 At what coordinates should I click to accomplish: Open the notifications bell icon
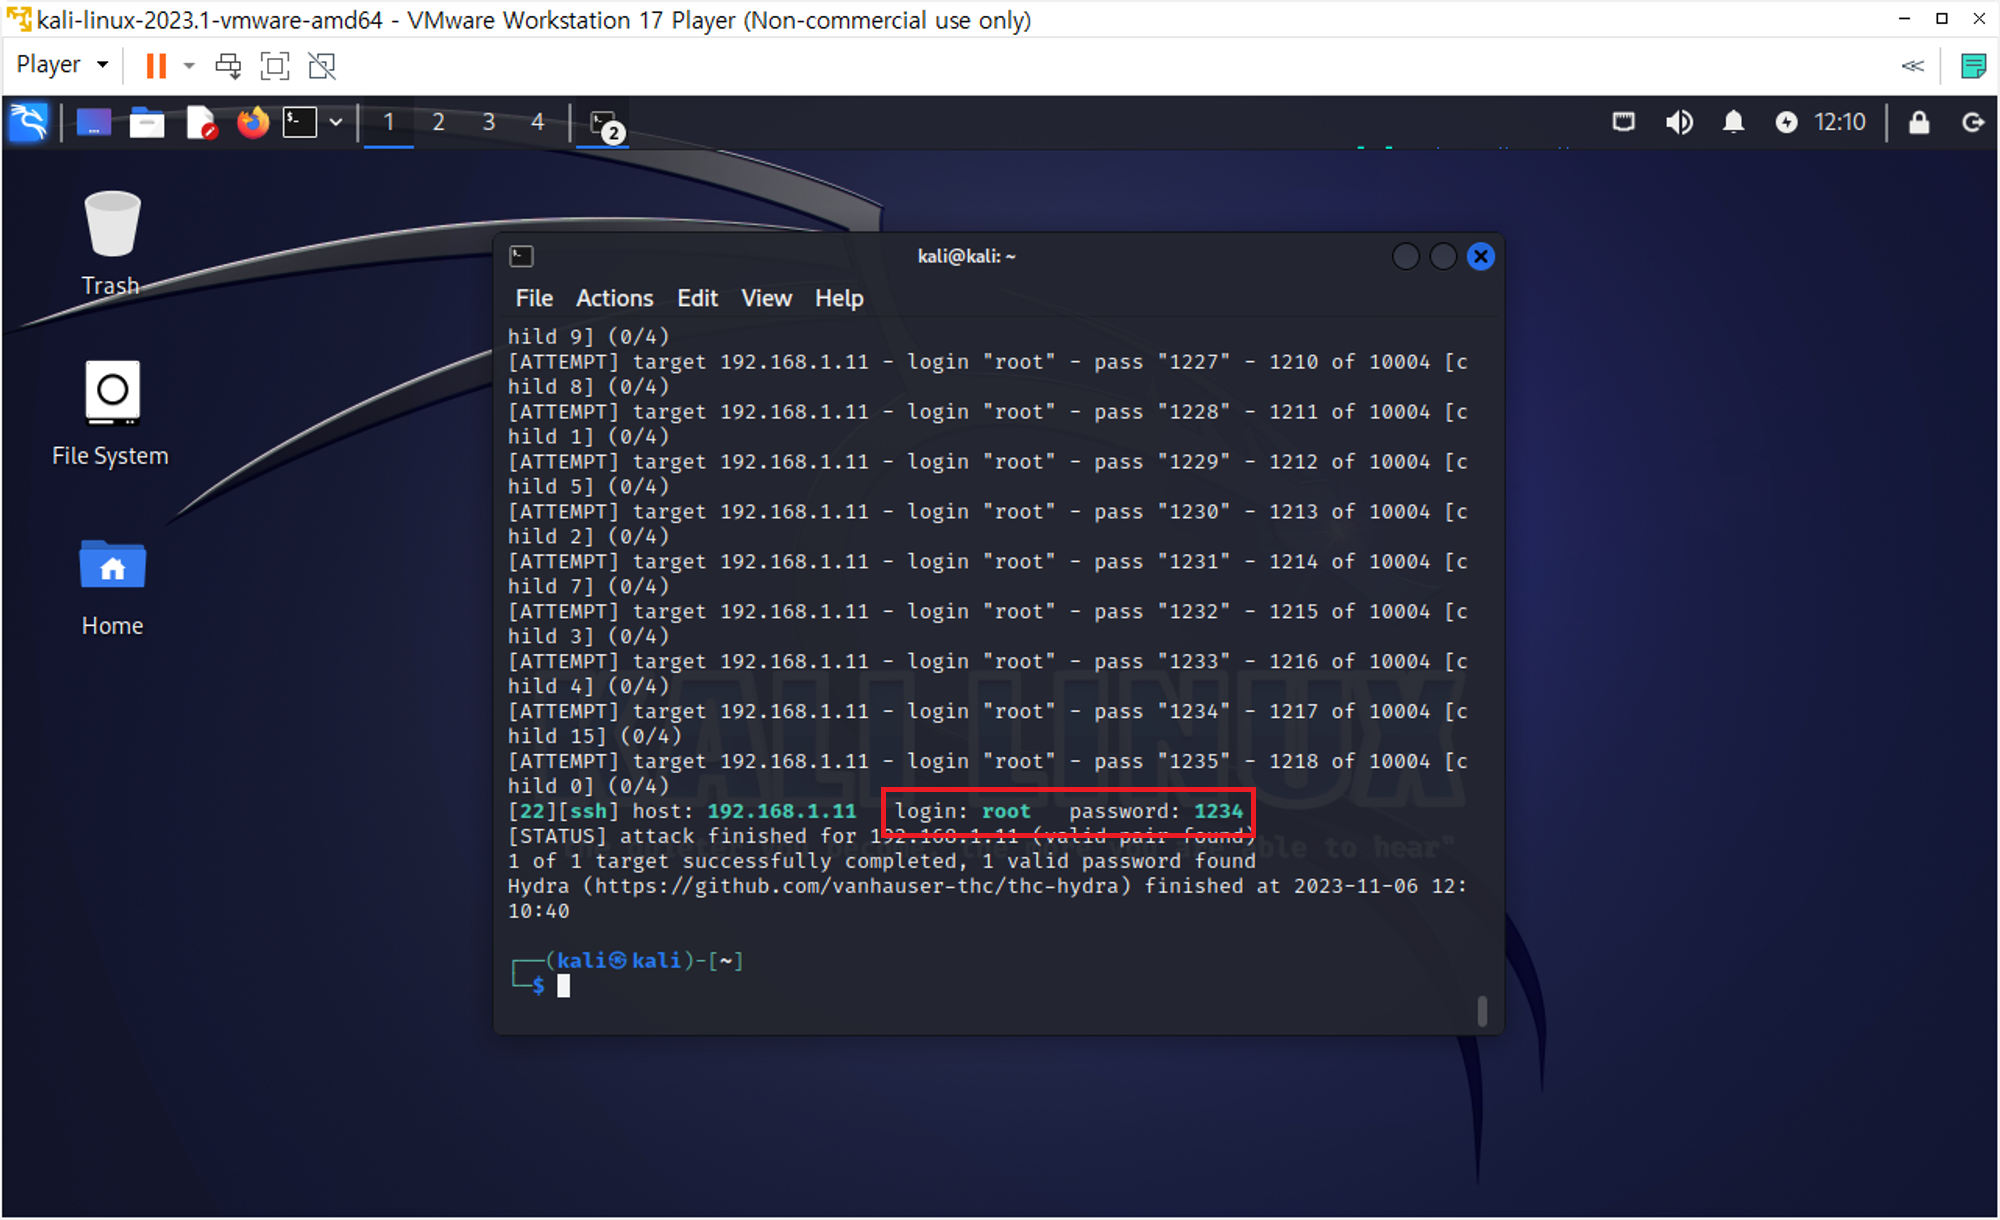click(x=1733, y=122)
